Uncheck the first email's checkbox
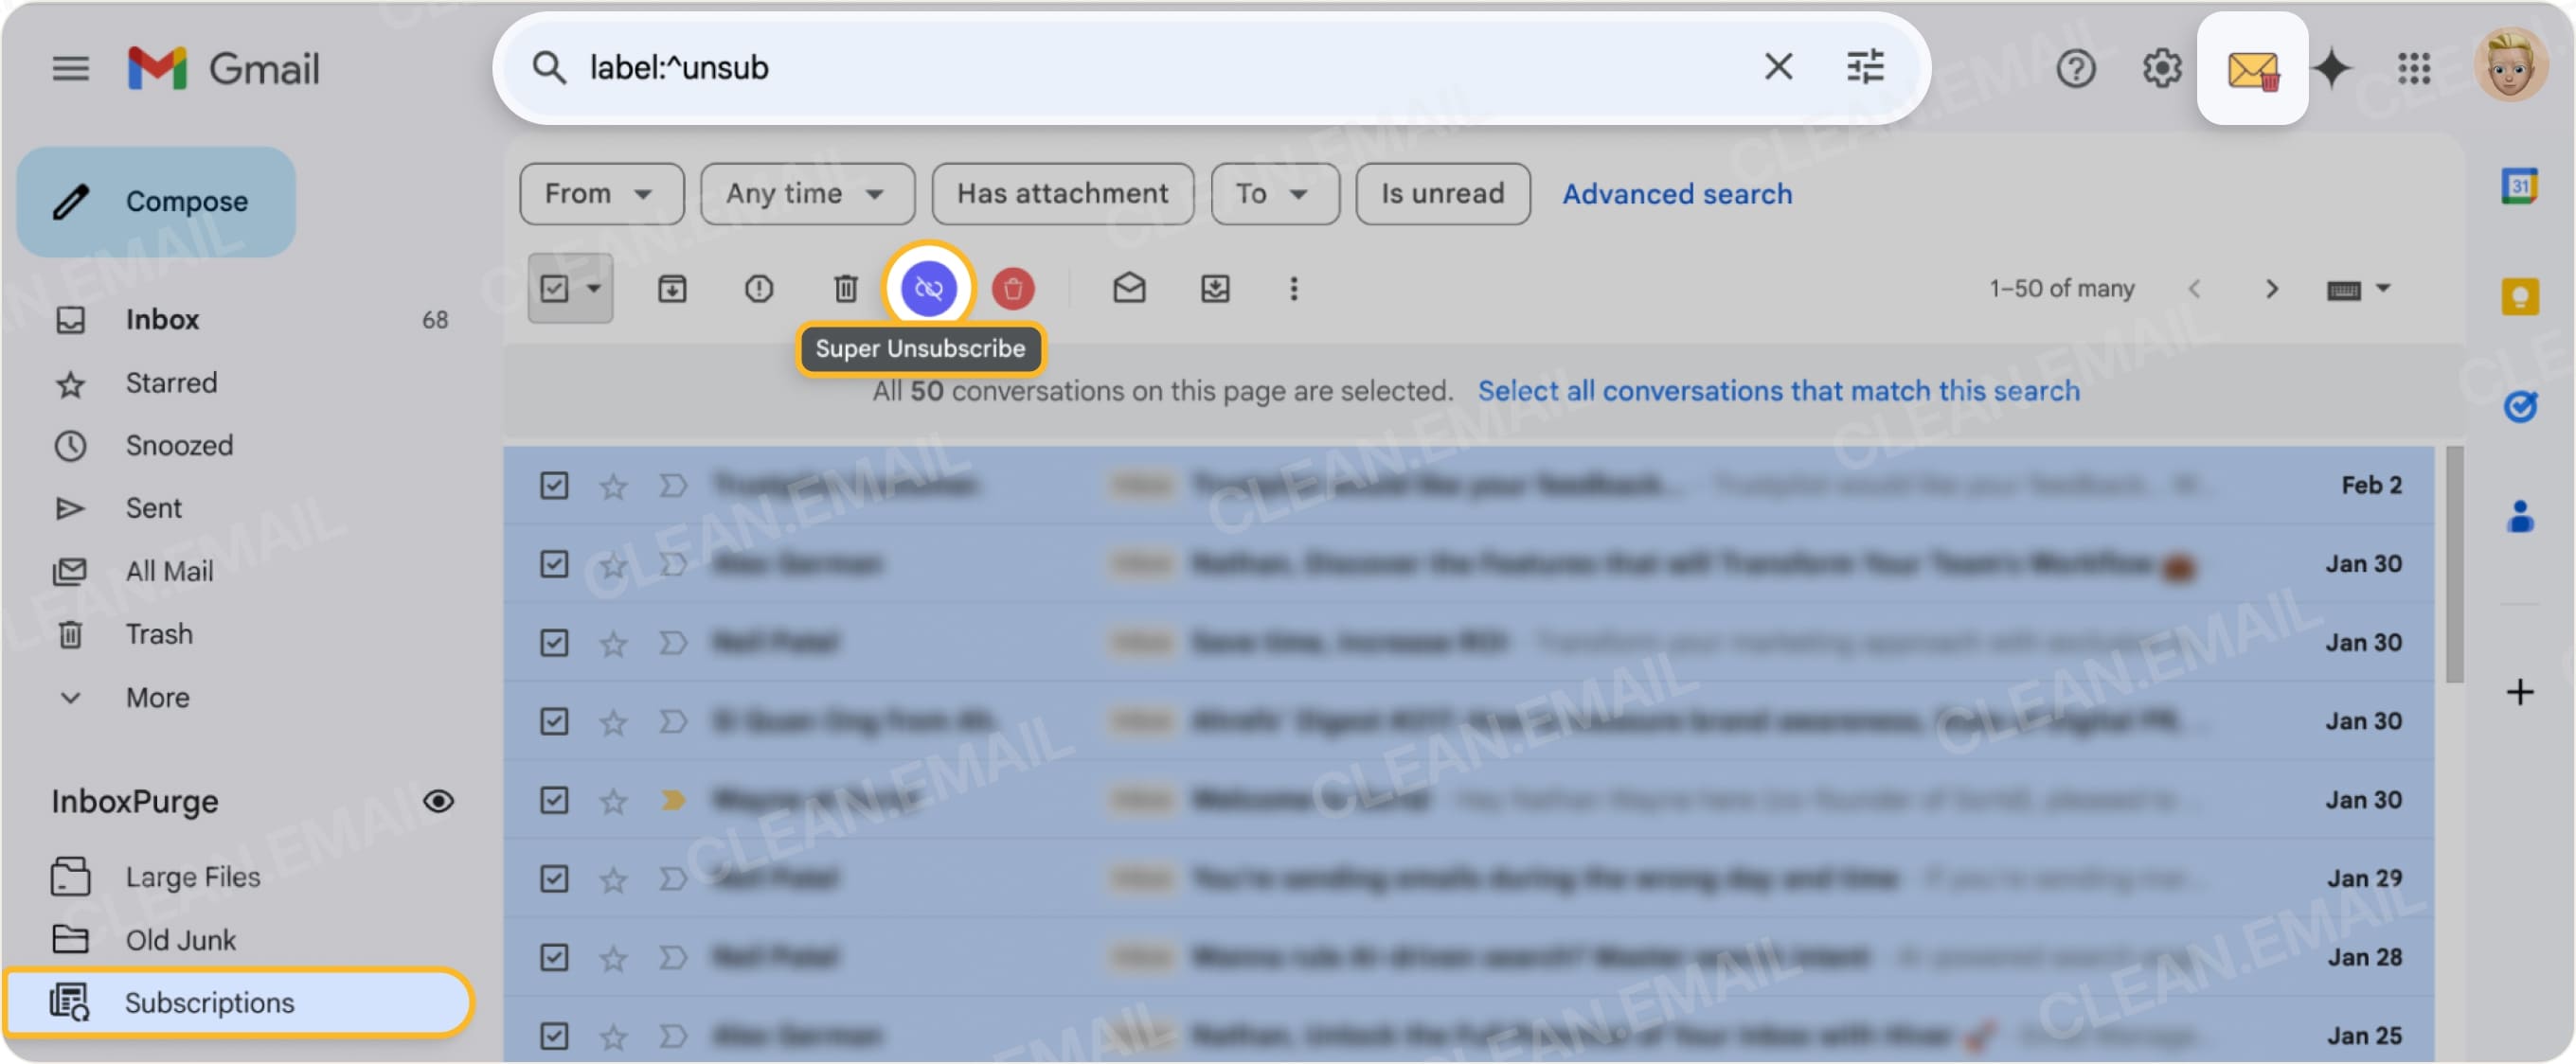The width and height of the screenshot is (2576, 1064). (x=554, y=485)
